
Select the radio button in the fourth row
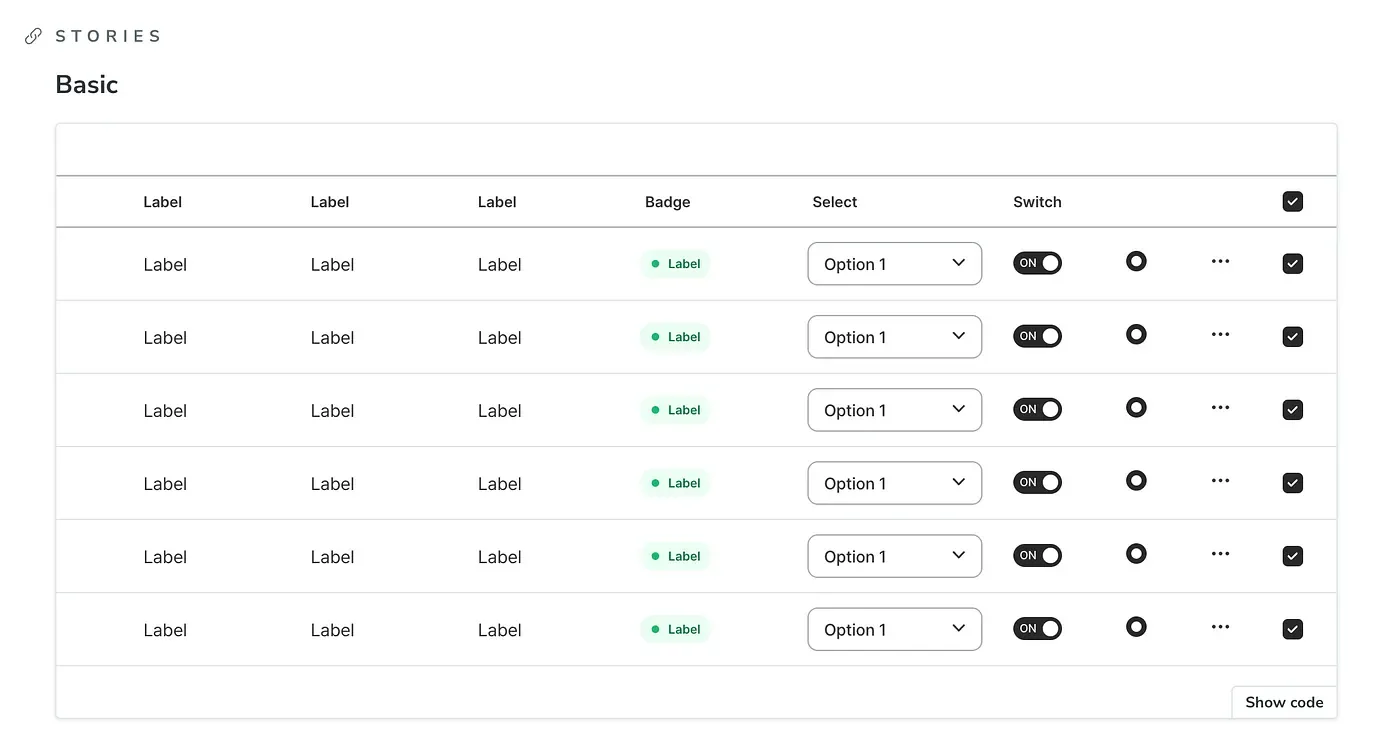pos(1136,480)
